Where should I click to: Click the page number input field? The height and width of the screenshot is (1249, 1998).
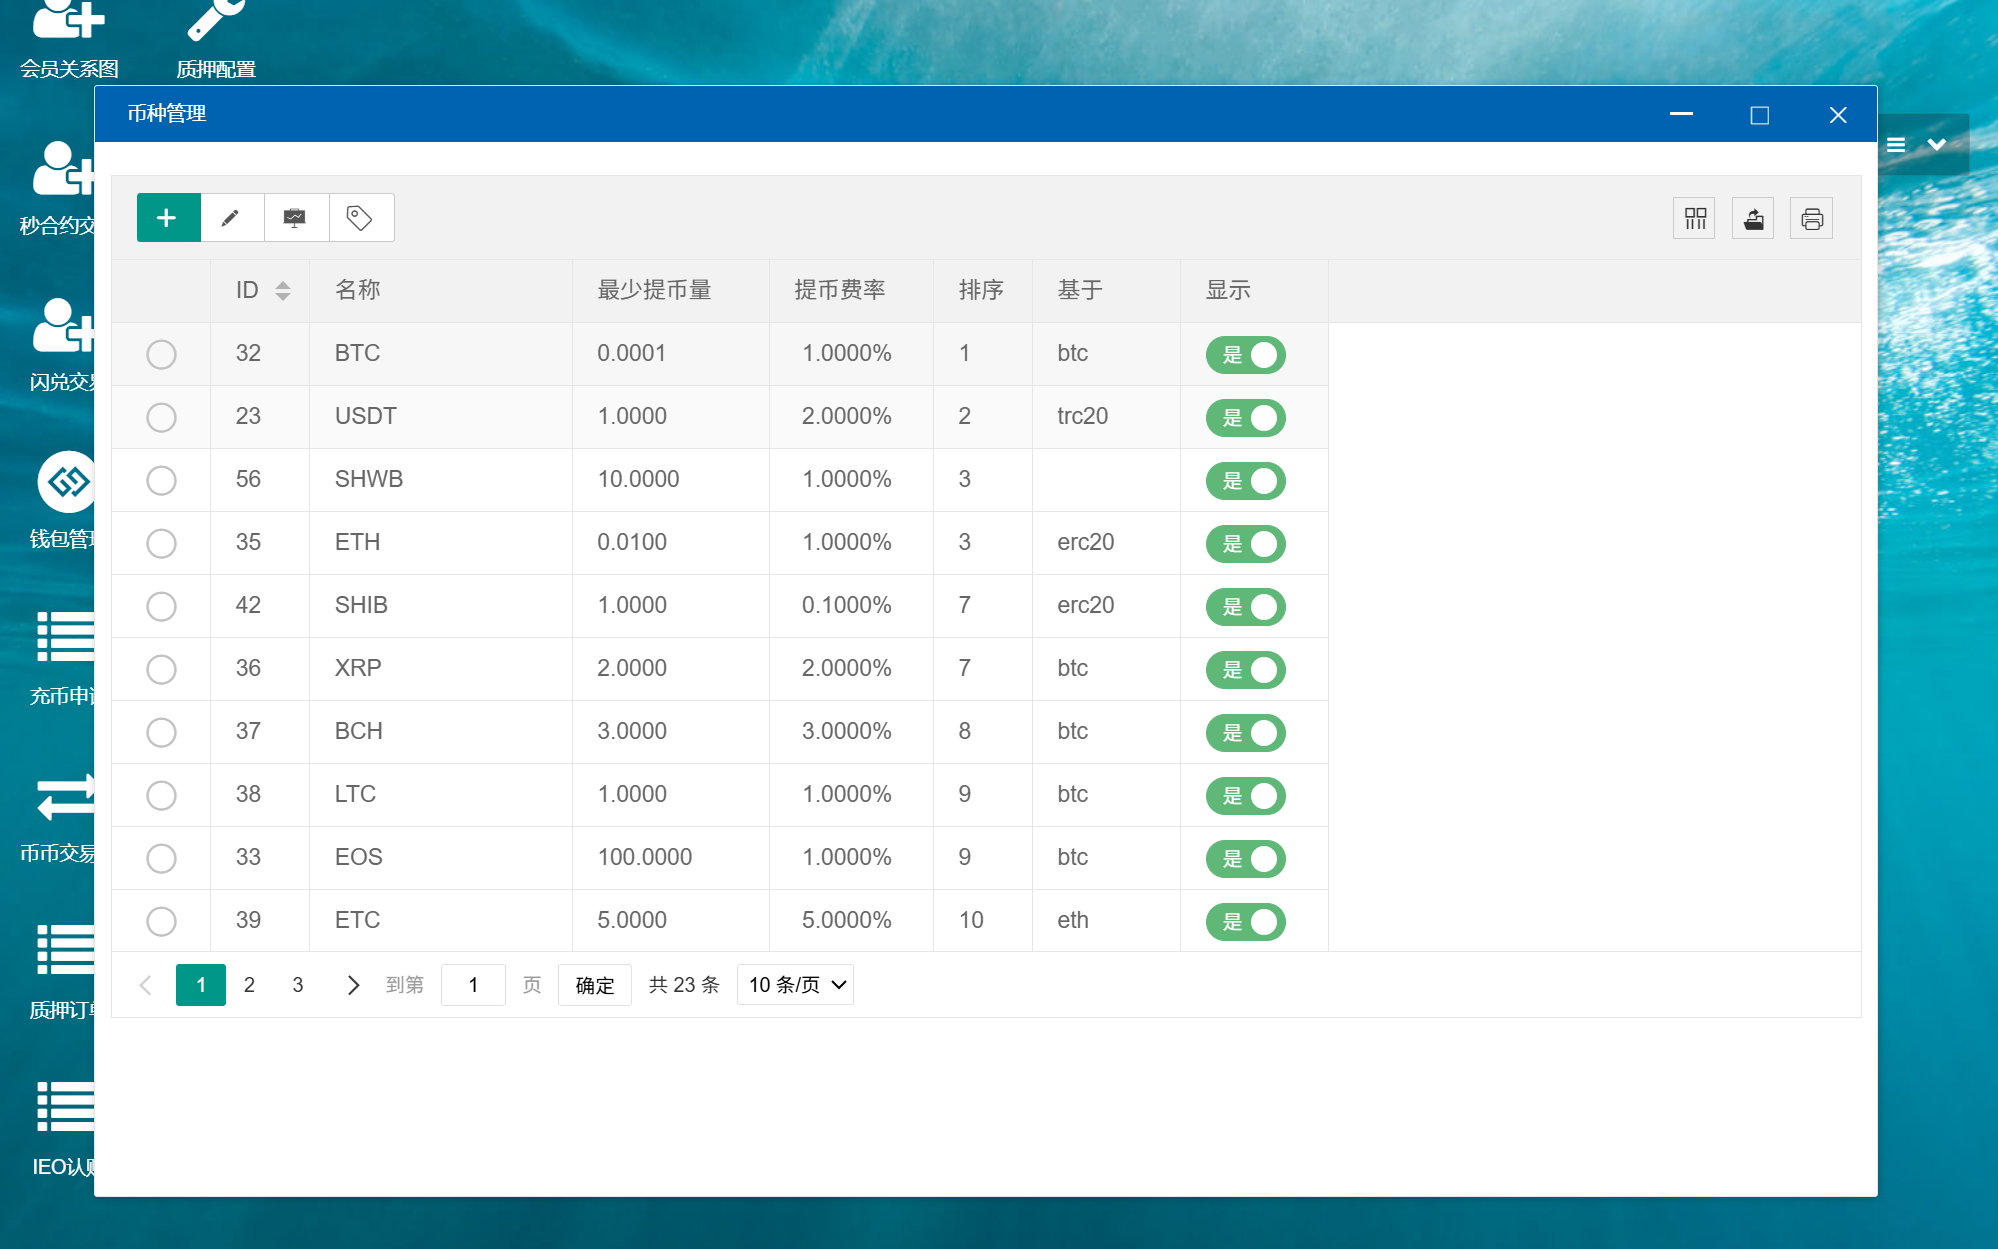coord(473,985)
